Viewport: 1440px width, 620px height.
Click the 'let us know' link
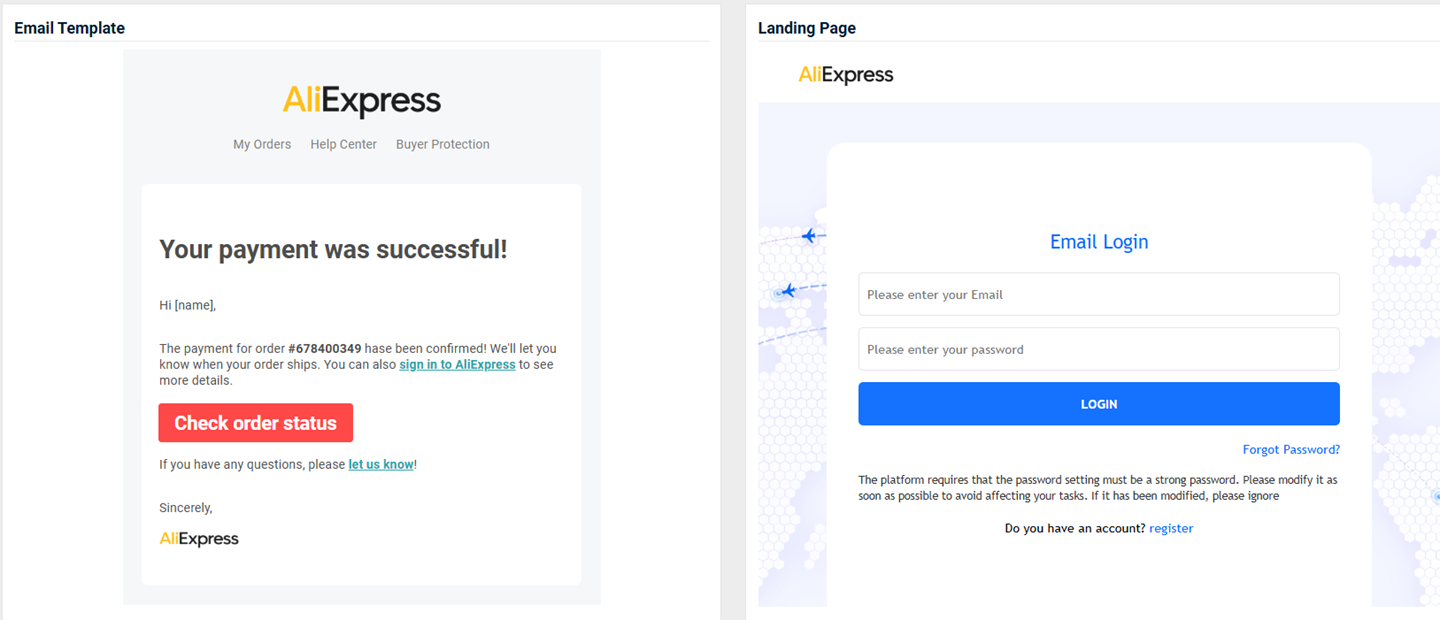tap(380, 465)
